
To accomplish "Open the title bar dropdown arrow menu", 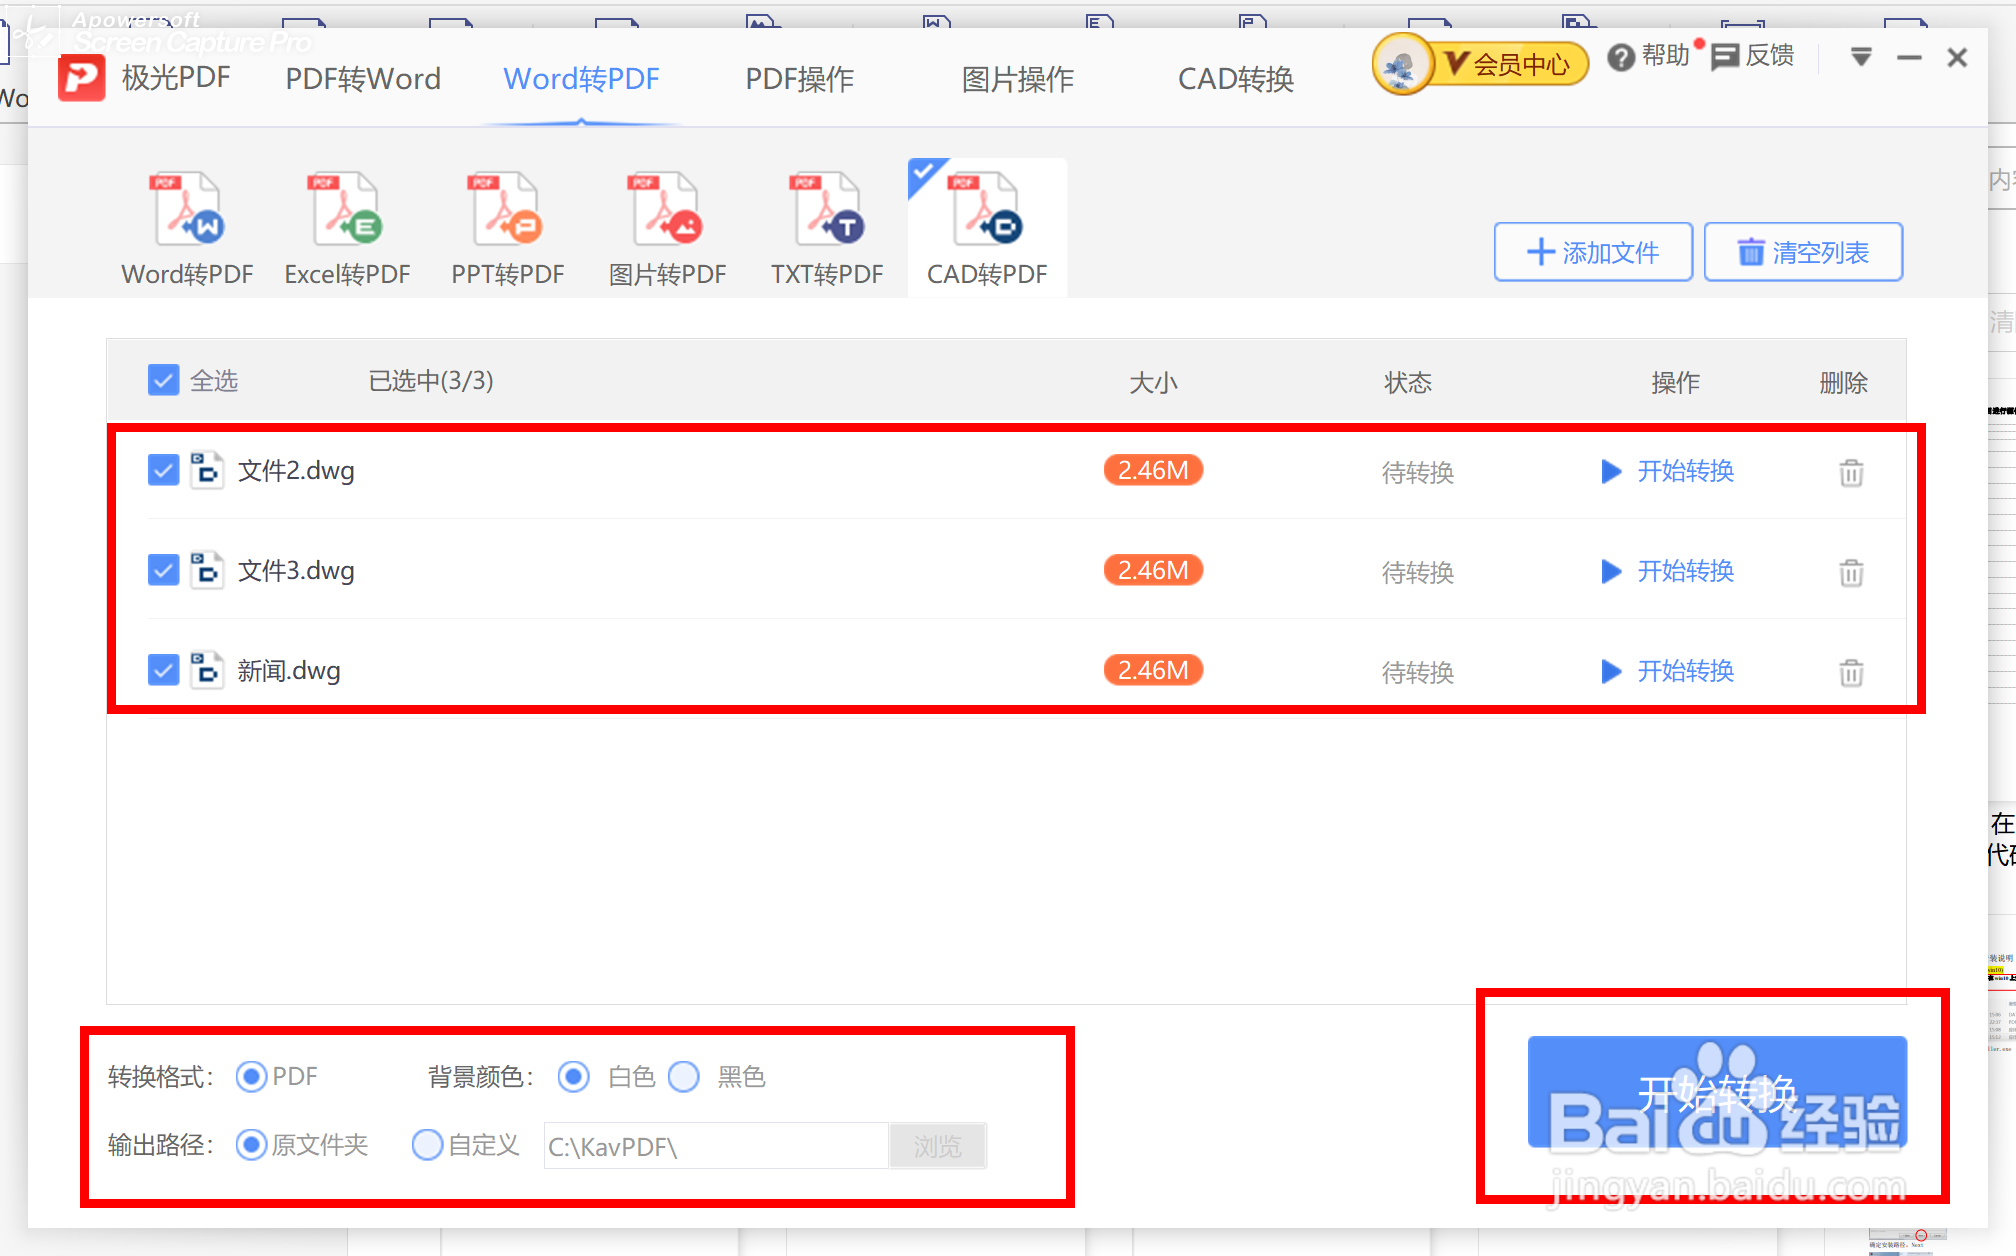I will click(1861, 57).
